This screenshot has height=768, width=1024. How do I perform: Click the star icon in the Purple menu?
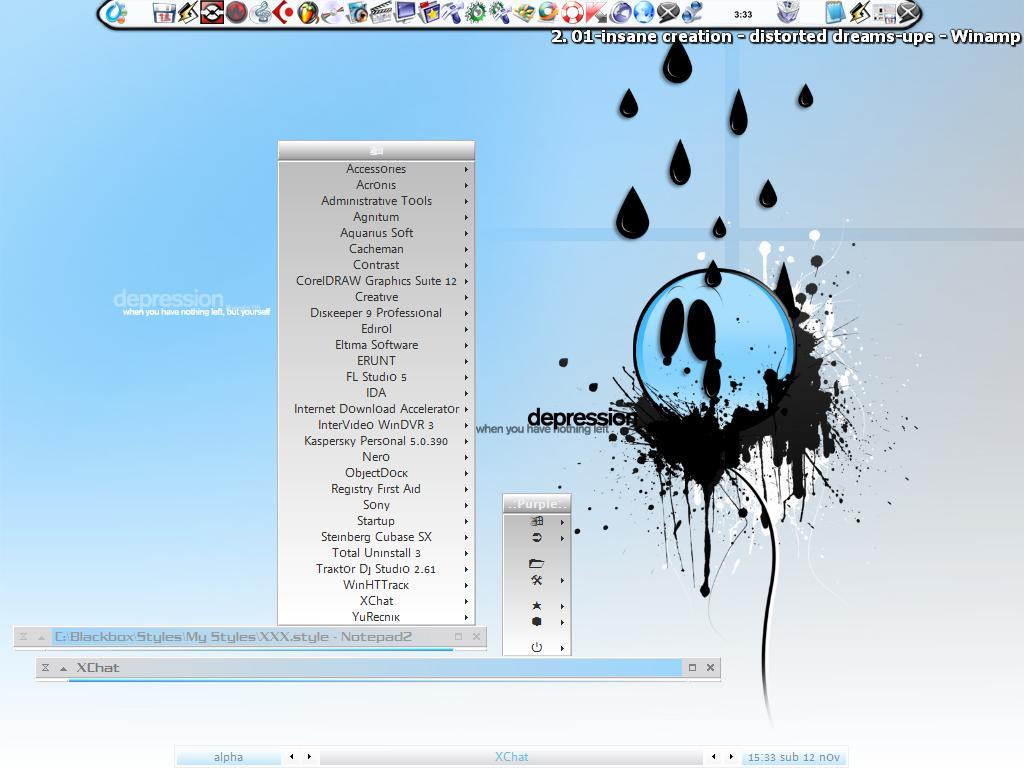point(536,605)
